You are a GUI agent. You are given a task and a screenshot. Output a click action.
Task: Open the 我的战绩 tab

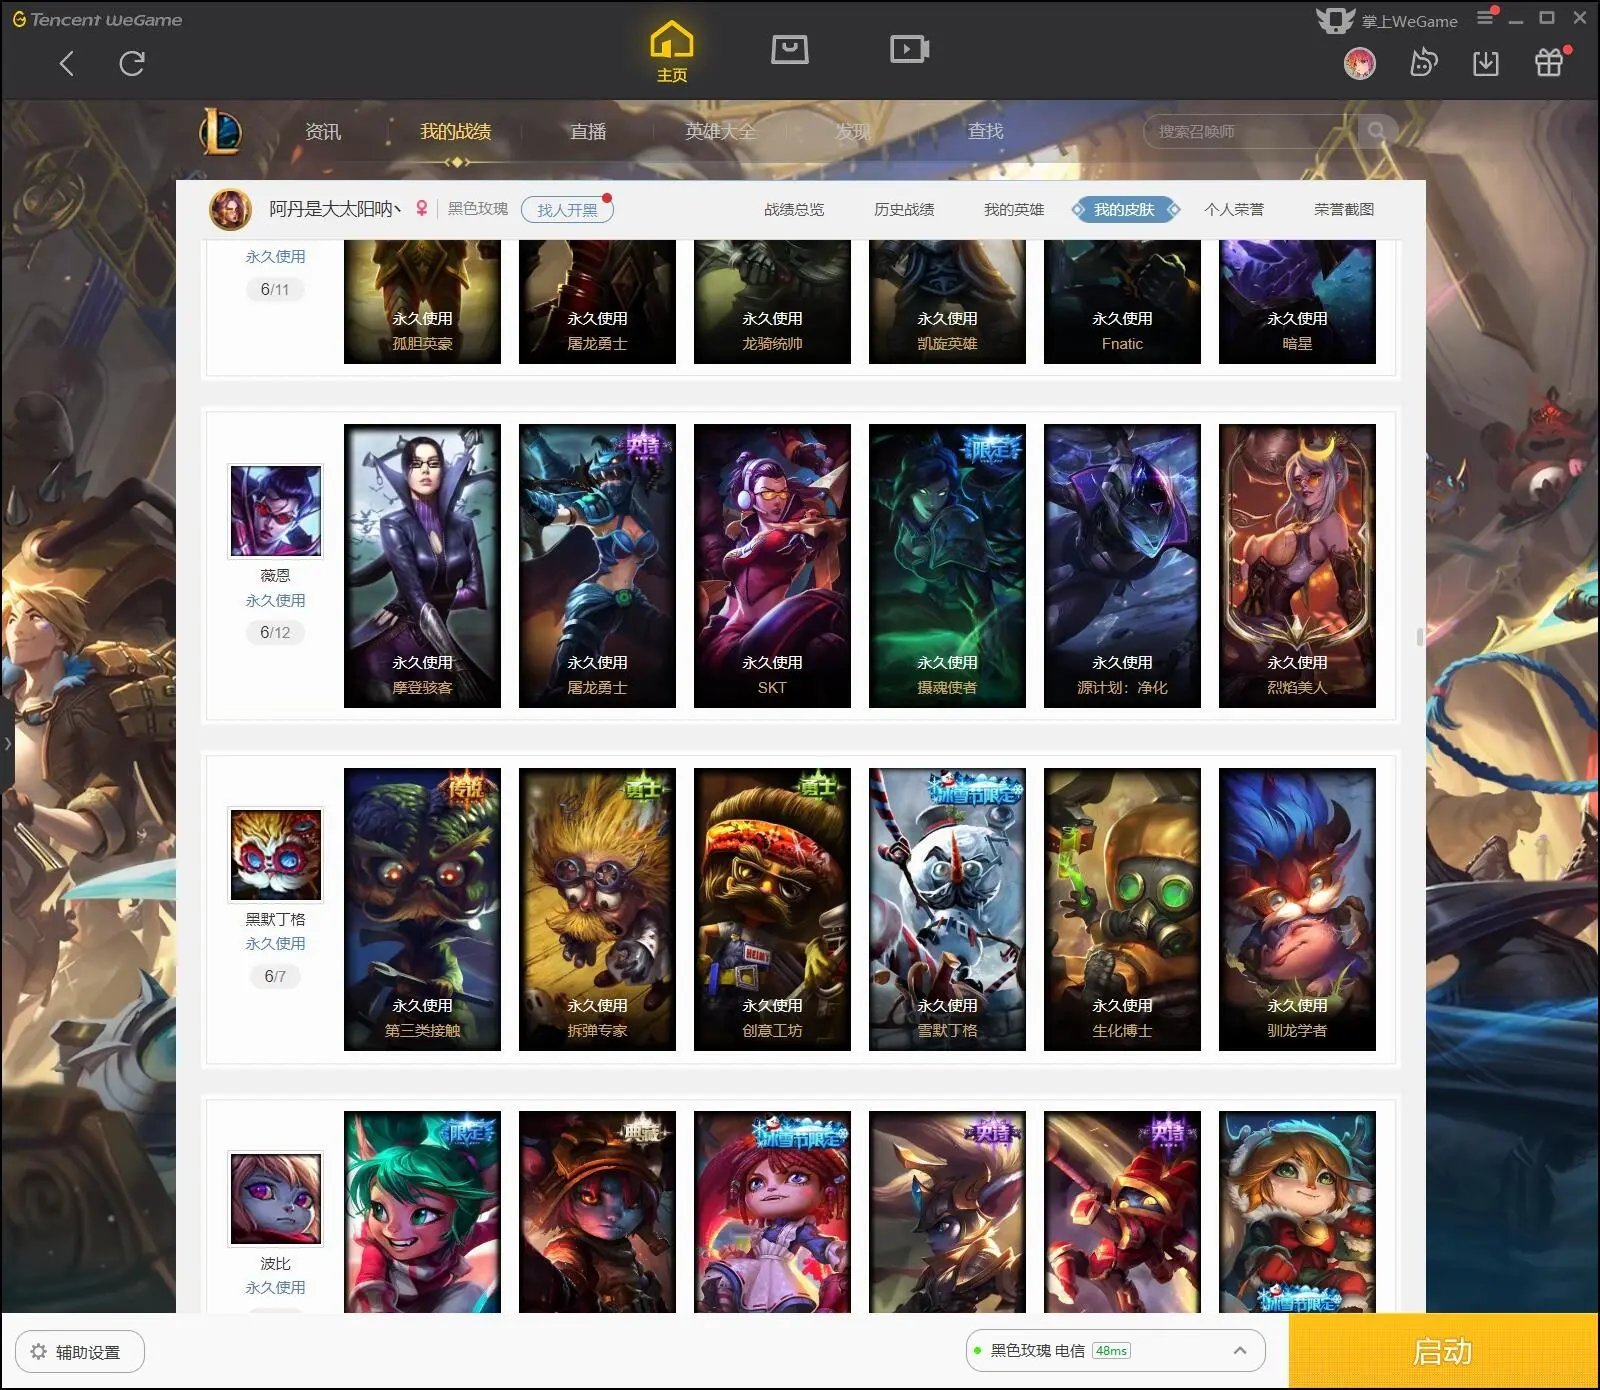tap(455, 131)
